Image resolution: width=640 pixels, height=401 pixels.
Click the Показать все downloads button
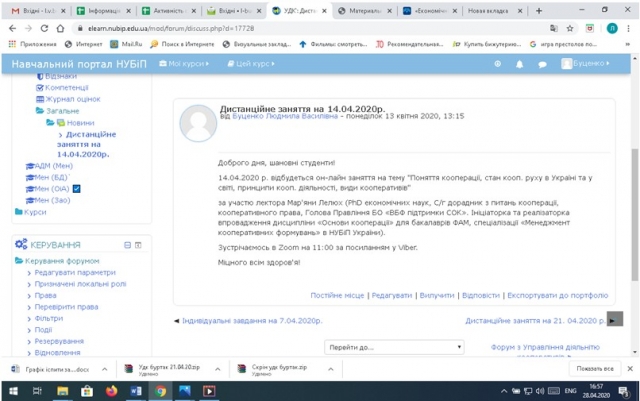pyautogui.click(x=595, y=369)
